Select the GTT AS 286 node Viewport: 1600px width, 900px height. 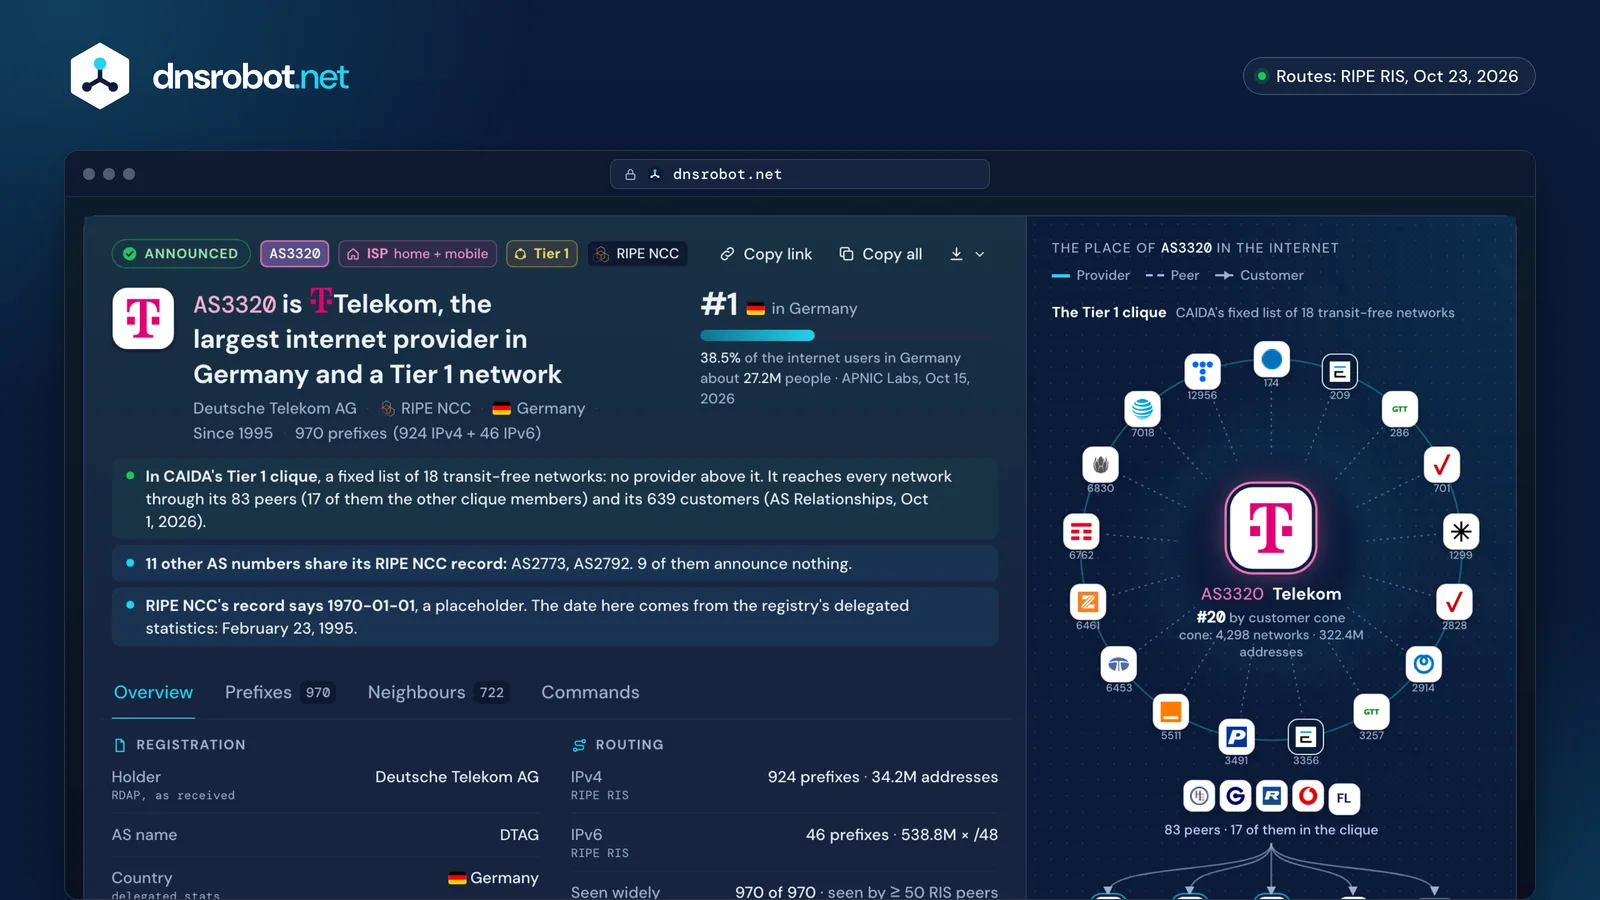(x=1399, y=409)
